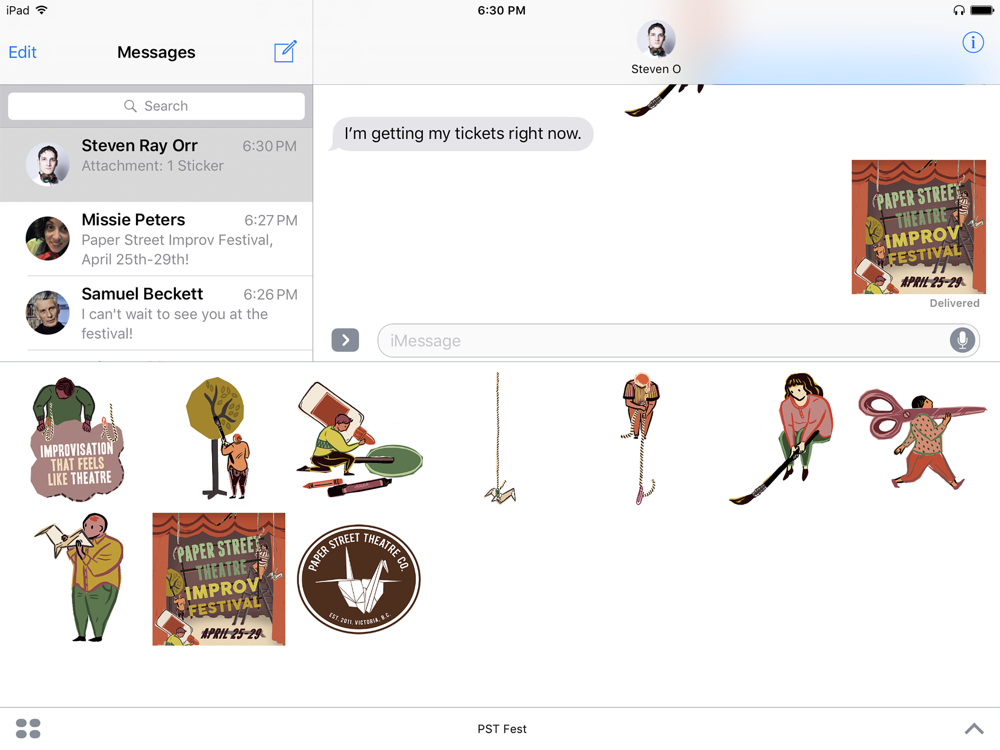Select the hanging rope paper crane sticker

[x=499, y=438]
